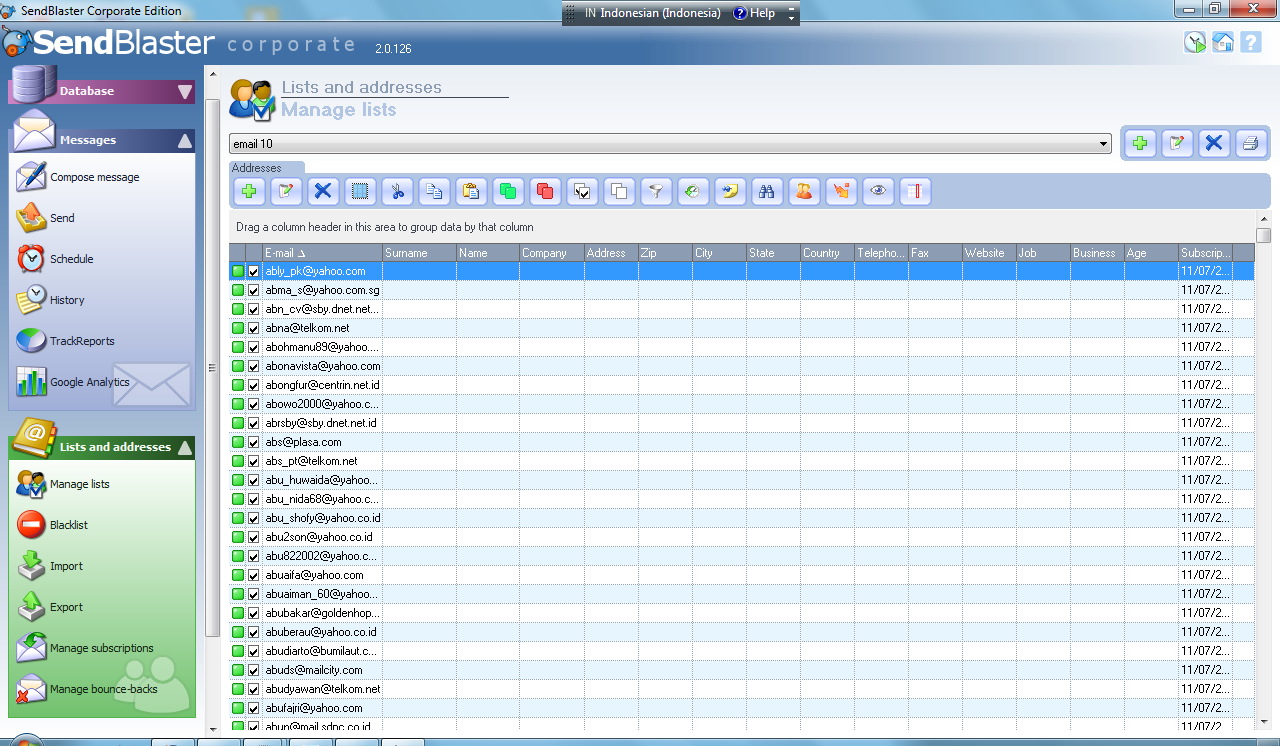Click the clipboard paste icon
The width and height of the screenshot is (1280, 746).
pyautogui.click(x=471, y=191)
